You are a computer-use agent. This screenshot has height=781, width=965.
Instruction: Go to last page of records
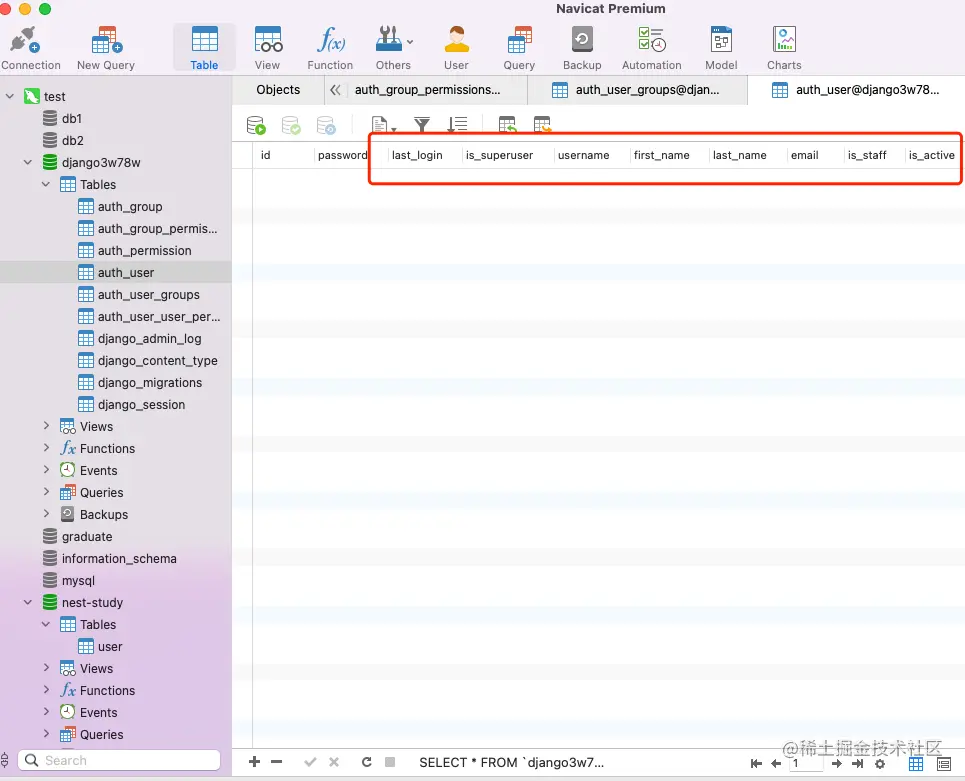[857, 764]
